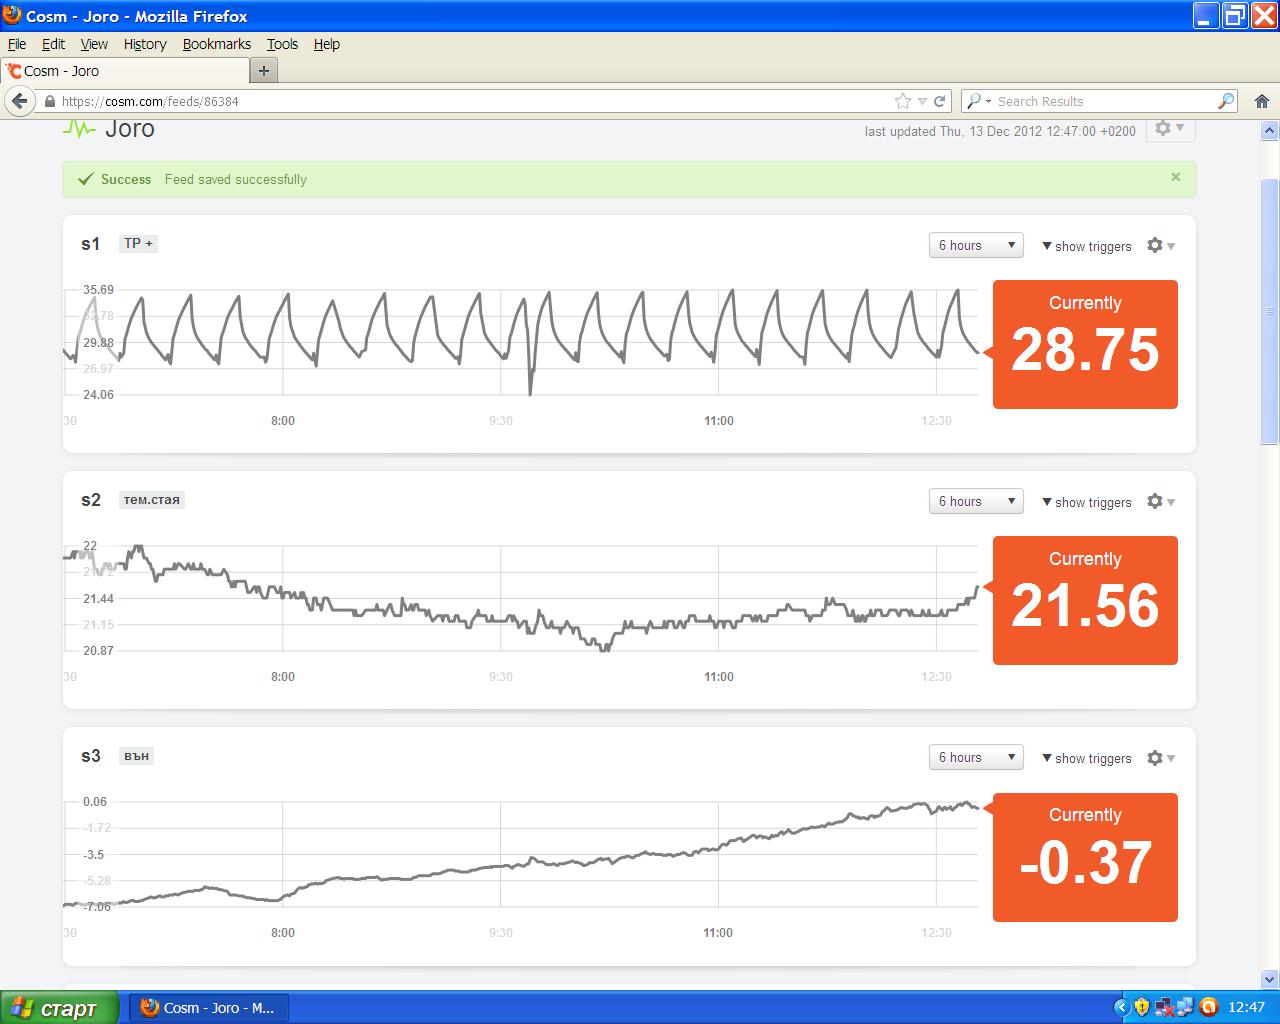Click the browser Back arrow button
Screen dimensions: 1280x1024
[20, 101]
